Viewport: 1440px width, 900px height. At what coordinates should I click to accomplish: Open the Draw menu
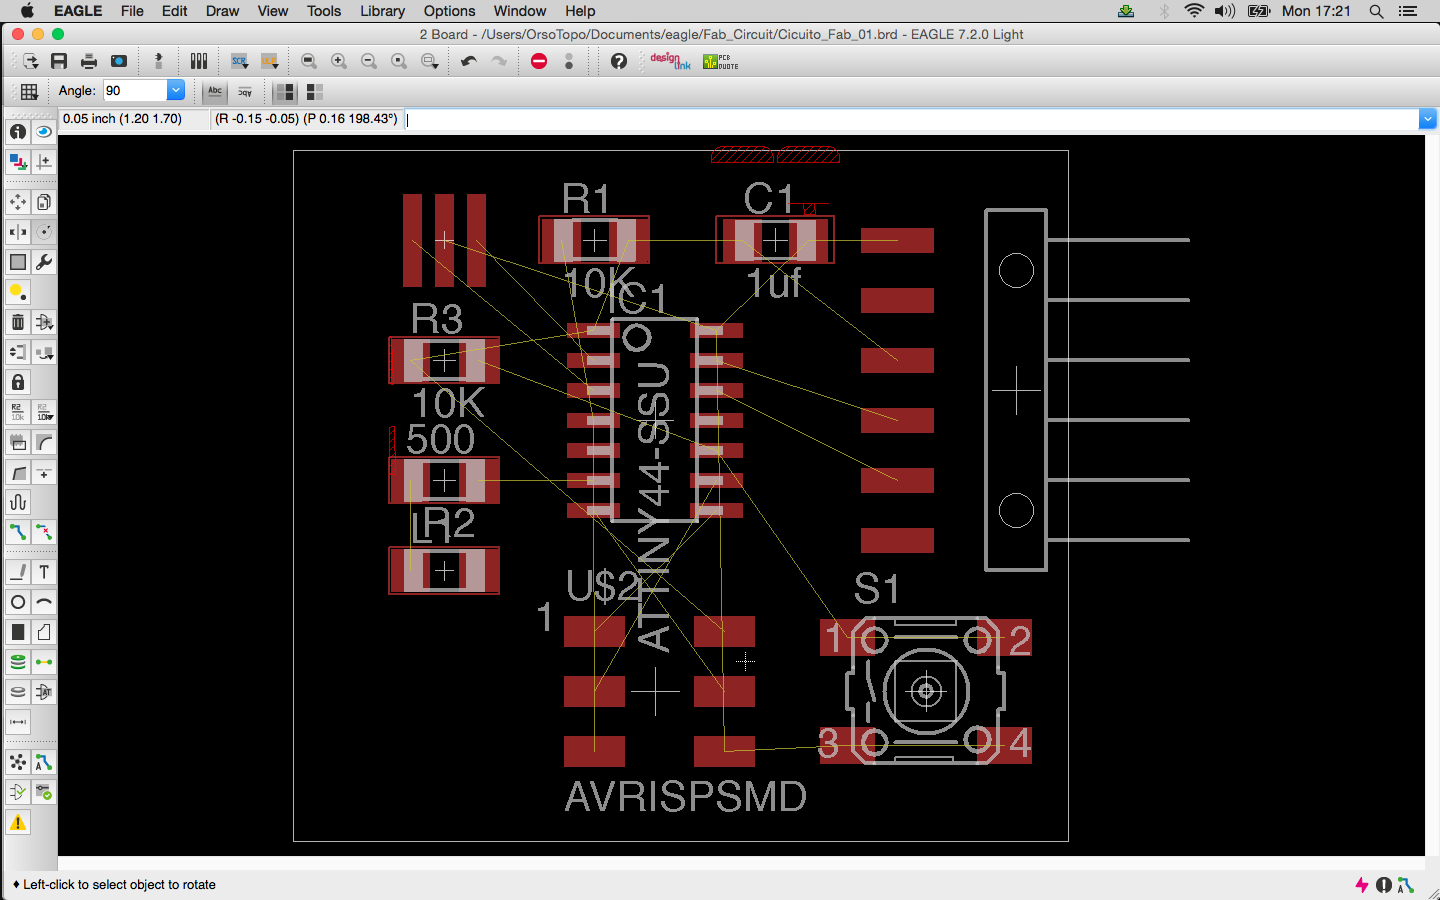pyautogui.click(x=222, y=11)
